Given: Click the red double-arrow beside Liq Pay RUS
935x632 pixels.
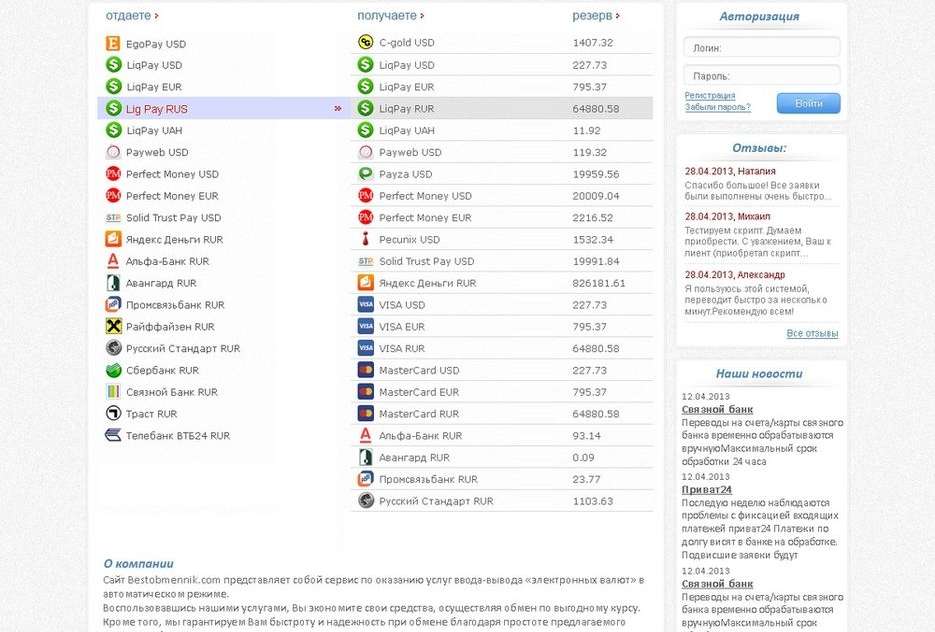Looking at the screenshot, I should [x=338, y=109].
